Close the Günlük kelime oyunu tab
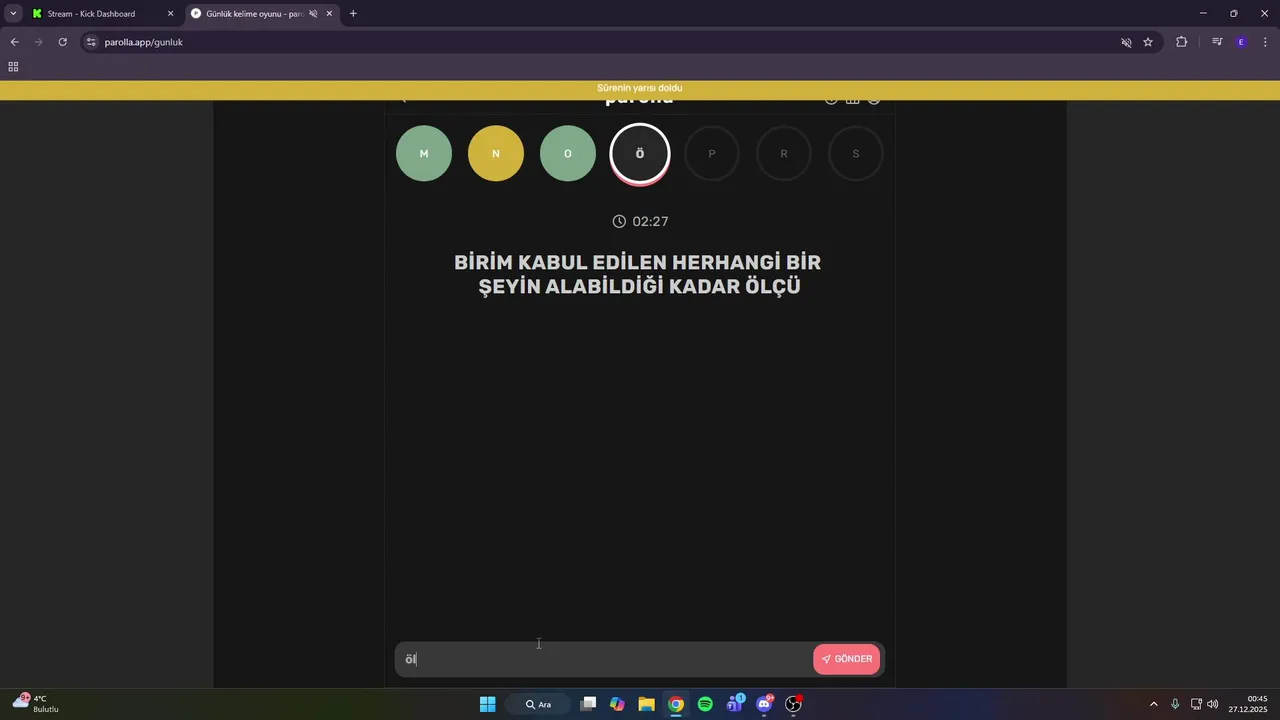 click(329, 14)
